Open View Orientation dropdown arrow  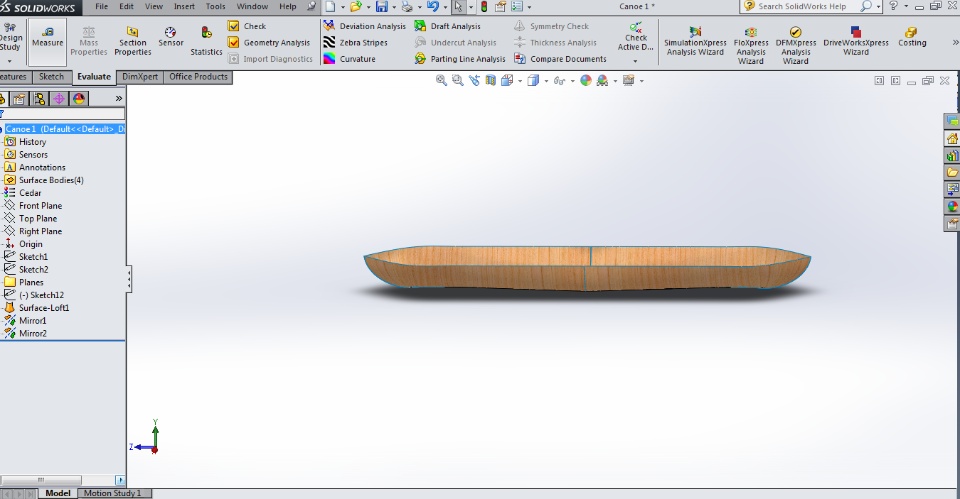click(520, 81)
